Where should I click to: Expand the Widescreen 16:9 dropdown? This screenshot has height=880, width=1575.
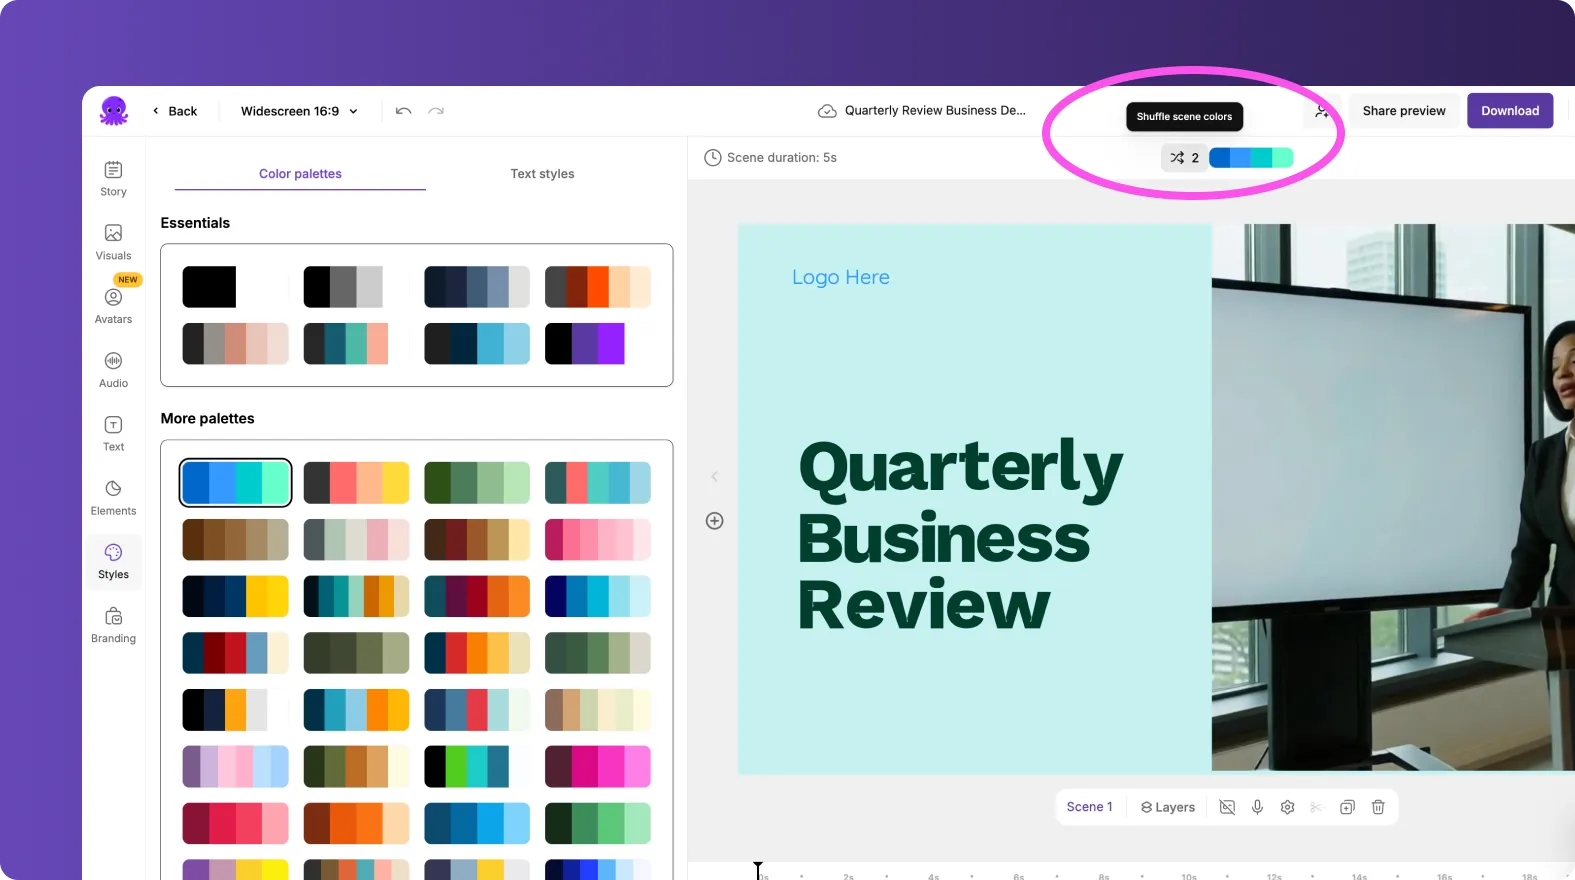[x=298, y=111]
